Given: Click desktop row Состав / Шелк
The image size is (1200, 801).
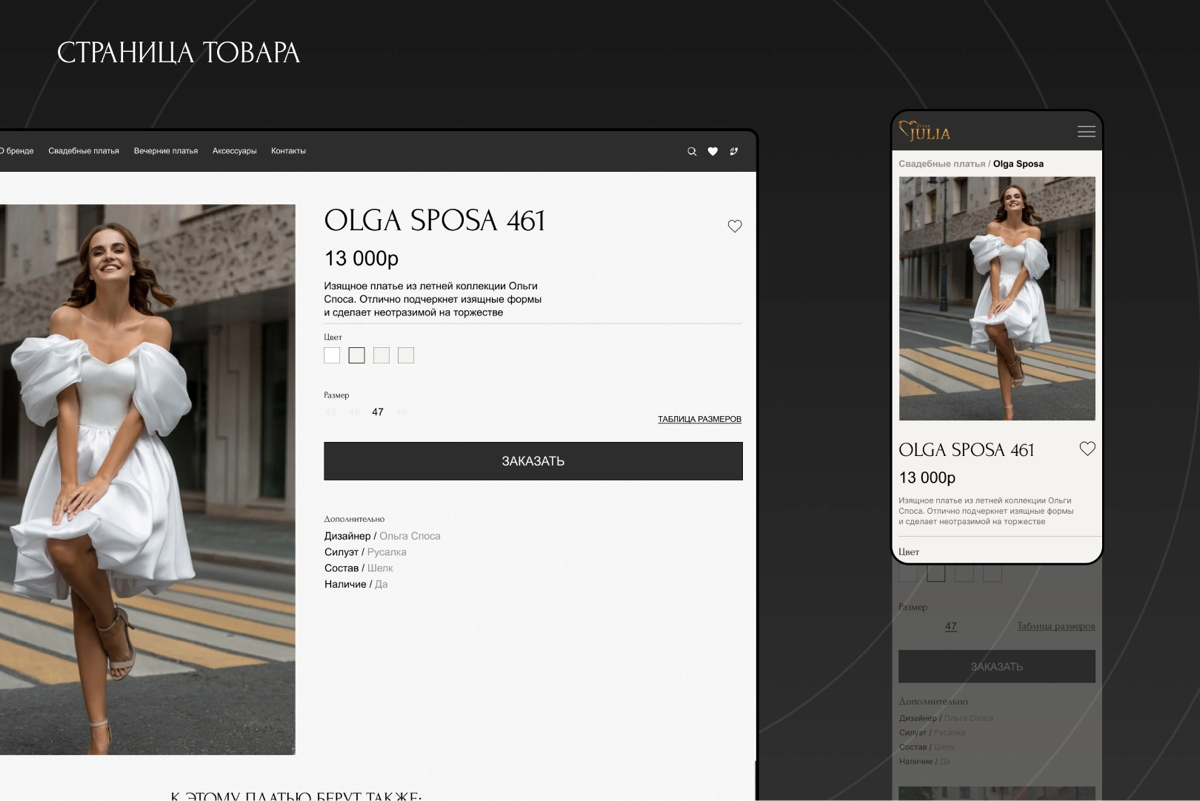Looking at the screenshot, I should click(359, 568).
